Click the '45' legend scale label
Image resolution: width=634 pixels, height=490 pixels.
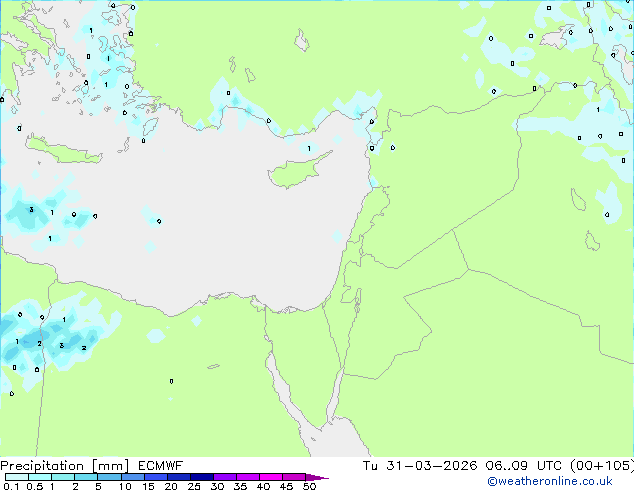286,486
